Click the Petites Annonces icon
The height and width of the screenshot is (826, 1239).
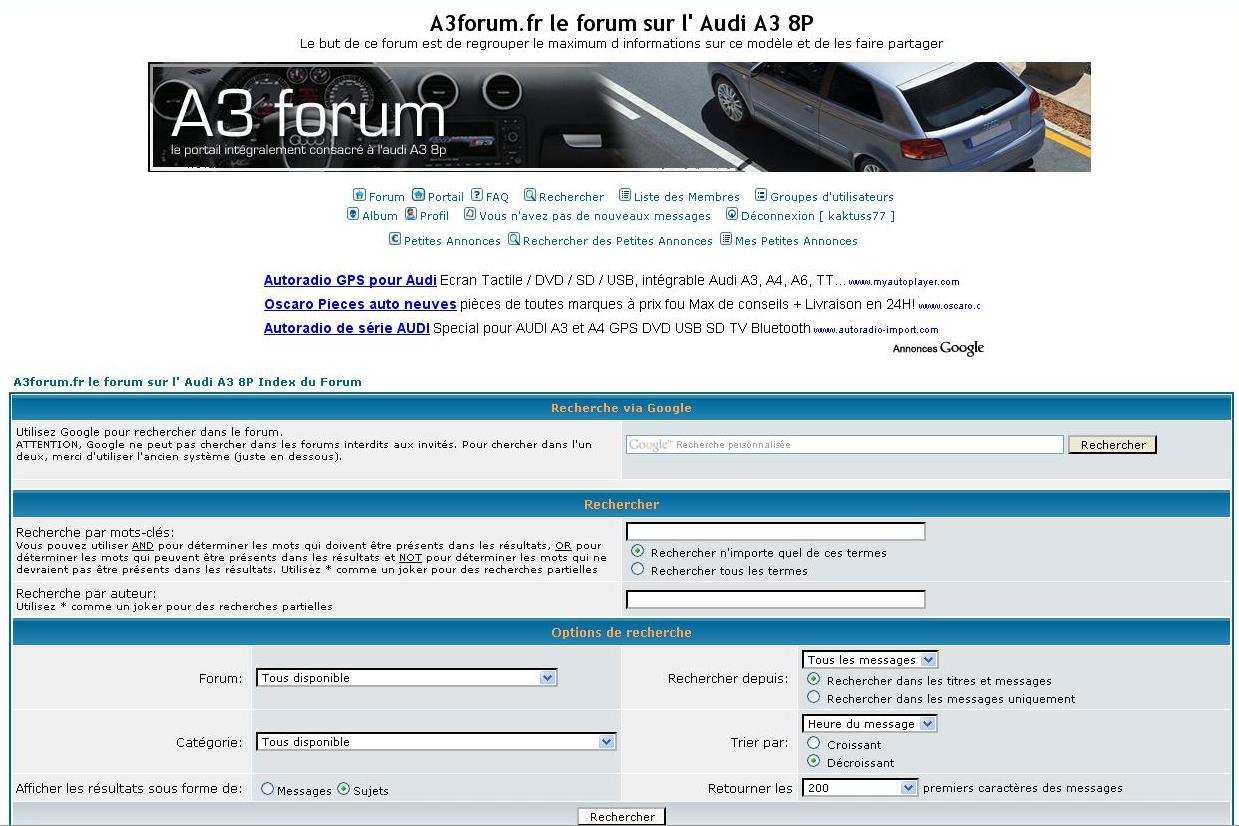[395, 239]
